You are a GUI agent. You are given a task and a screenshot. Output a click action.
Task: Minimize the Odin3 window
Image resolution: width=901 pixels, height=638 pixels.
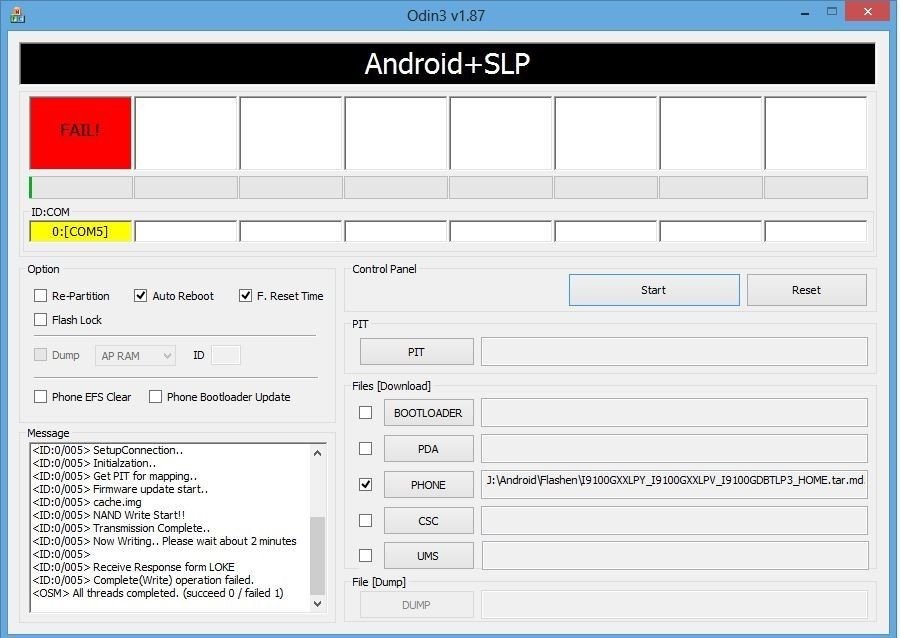coord(805,13)
